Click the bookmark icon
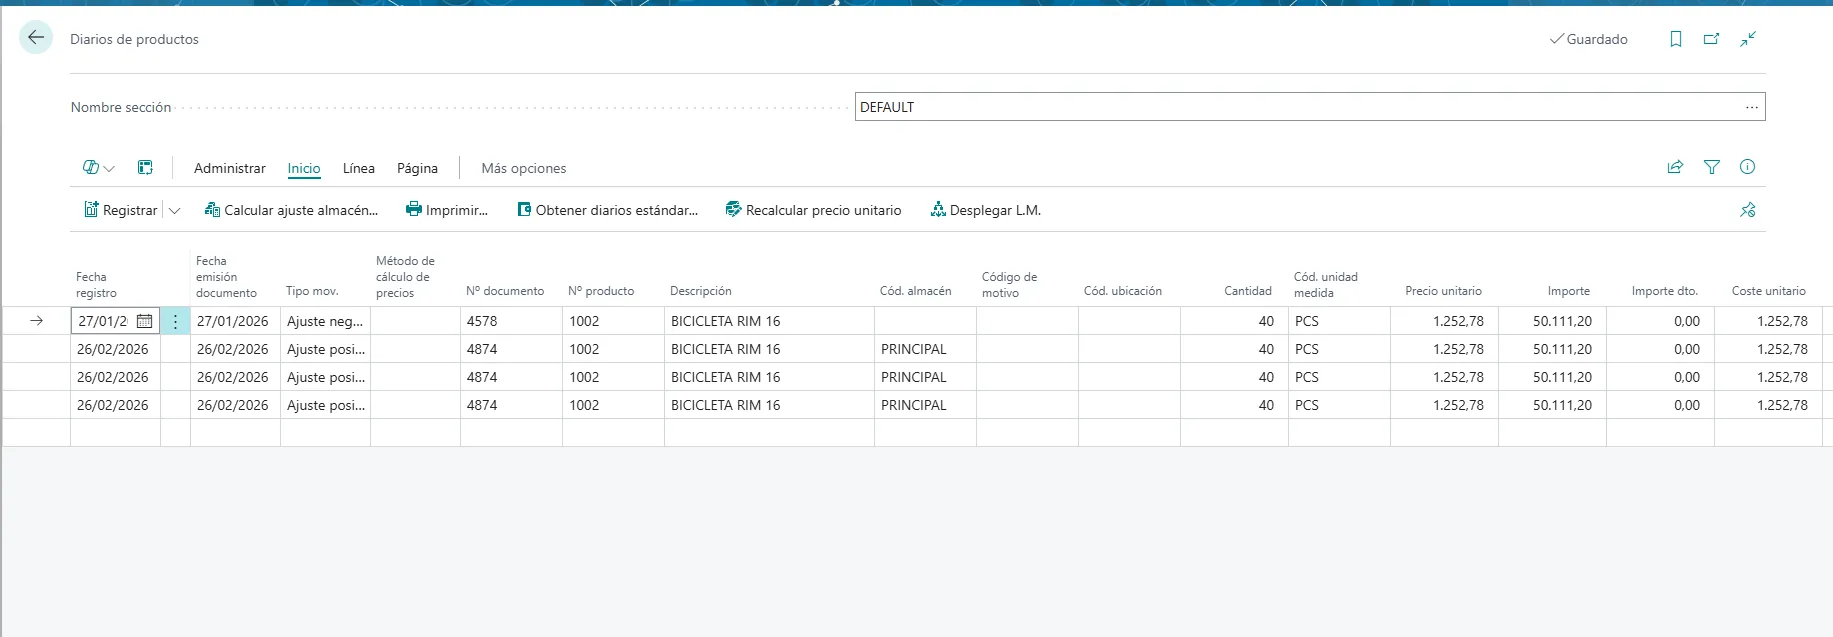 (1676, 39)
